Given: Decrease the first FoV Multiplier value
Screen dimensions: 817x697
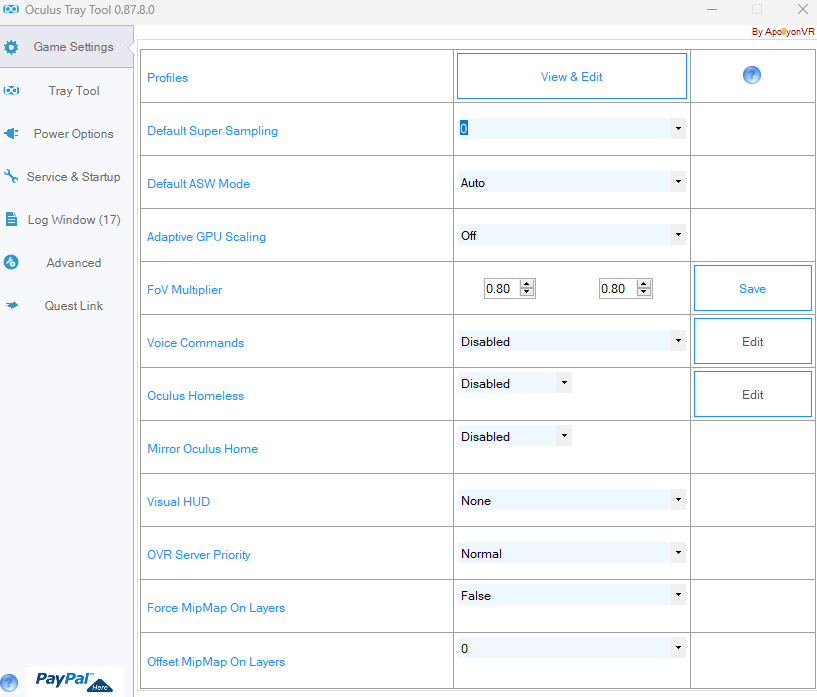Looking at the screenshot, I should (527, 292).
